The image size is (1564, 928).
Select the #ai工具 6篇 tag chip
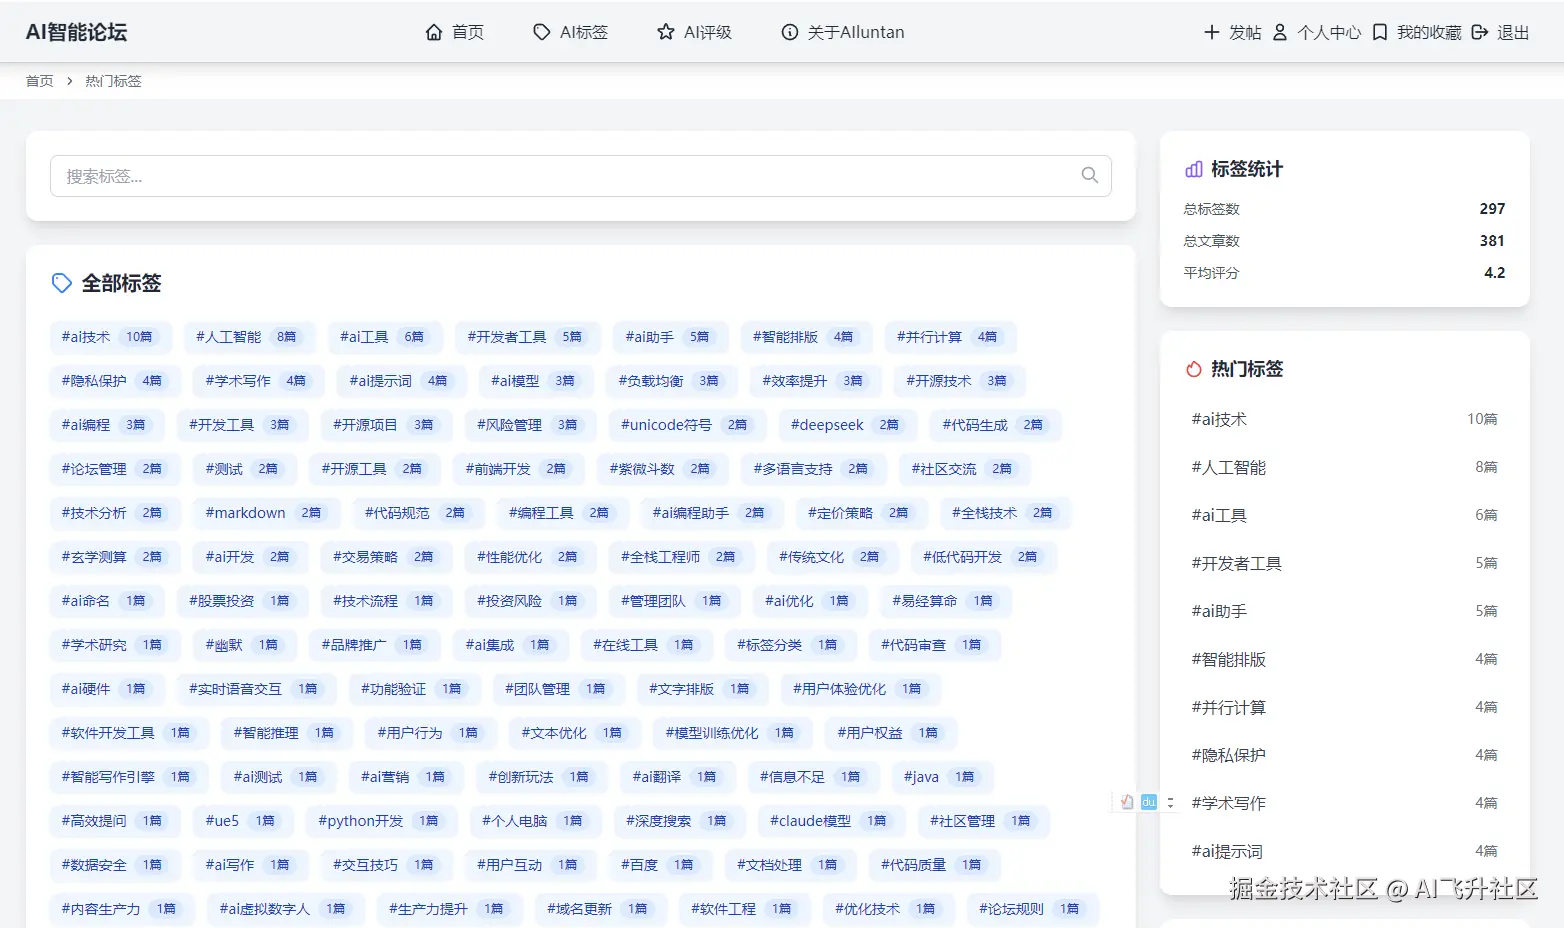(x=385, y=337)
